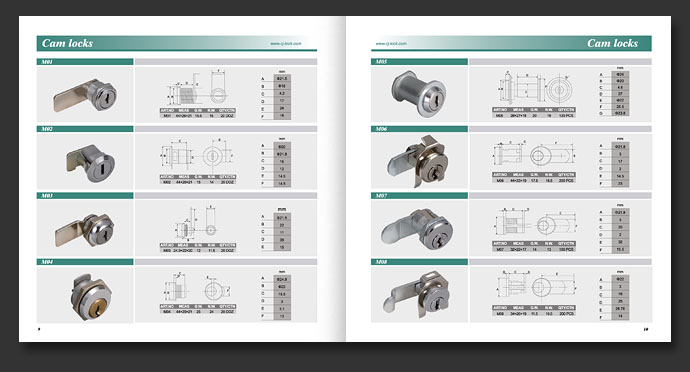Click the M01 cam lock product photo
690x372 pixels.
coord(85,94)
